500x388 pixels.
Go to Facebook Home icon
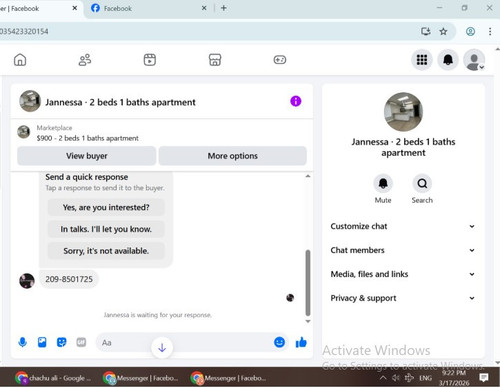point(20,60)
